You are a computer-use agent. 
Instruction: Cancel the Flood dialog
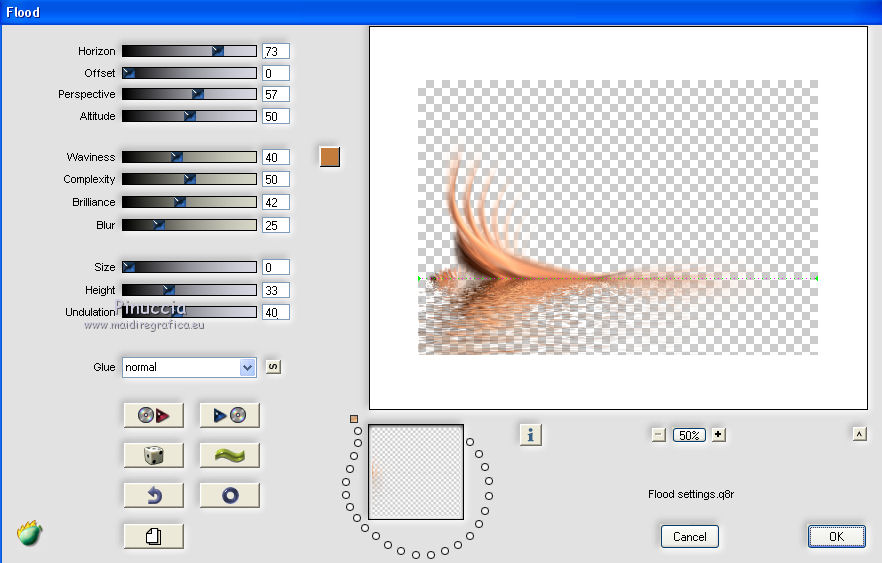690,537
